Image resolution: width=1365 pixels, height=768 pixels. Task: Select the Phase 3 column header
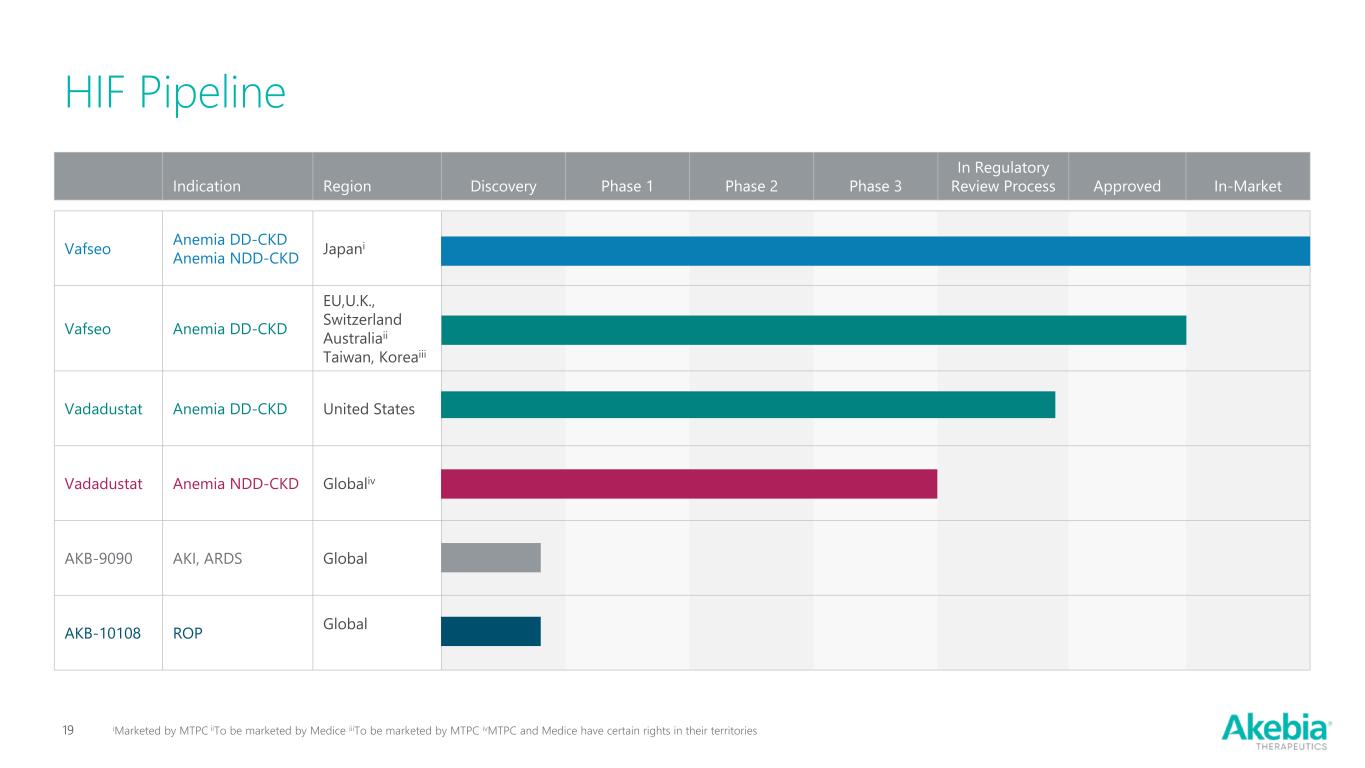(x=875, y=186)
